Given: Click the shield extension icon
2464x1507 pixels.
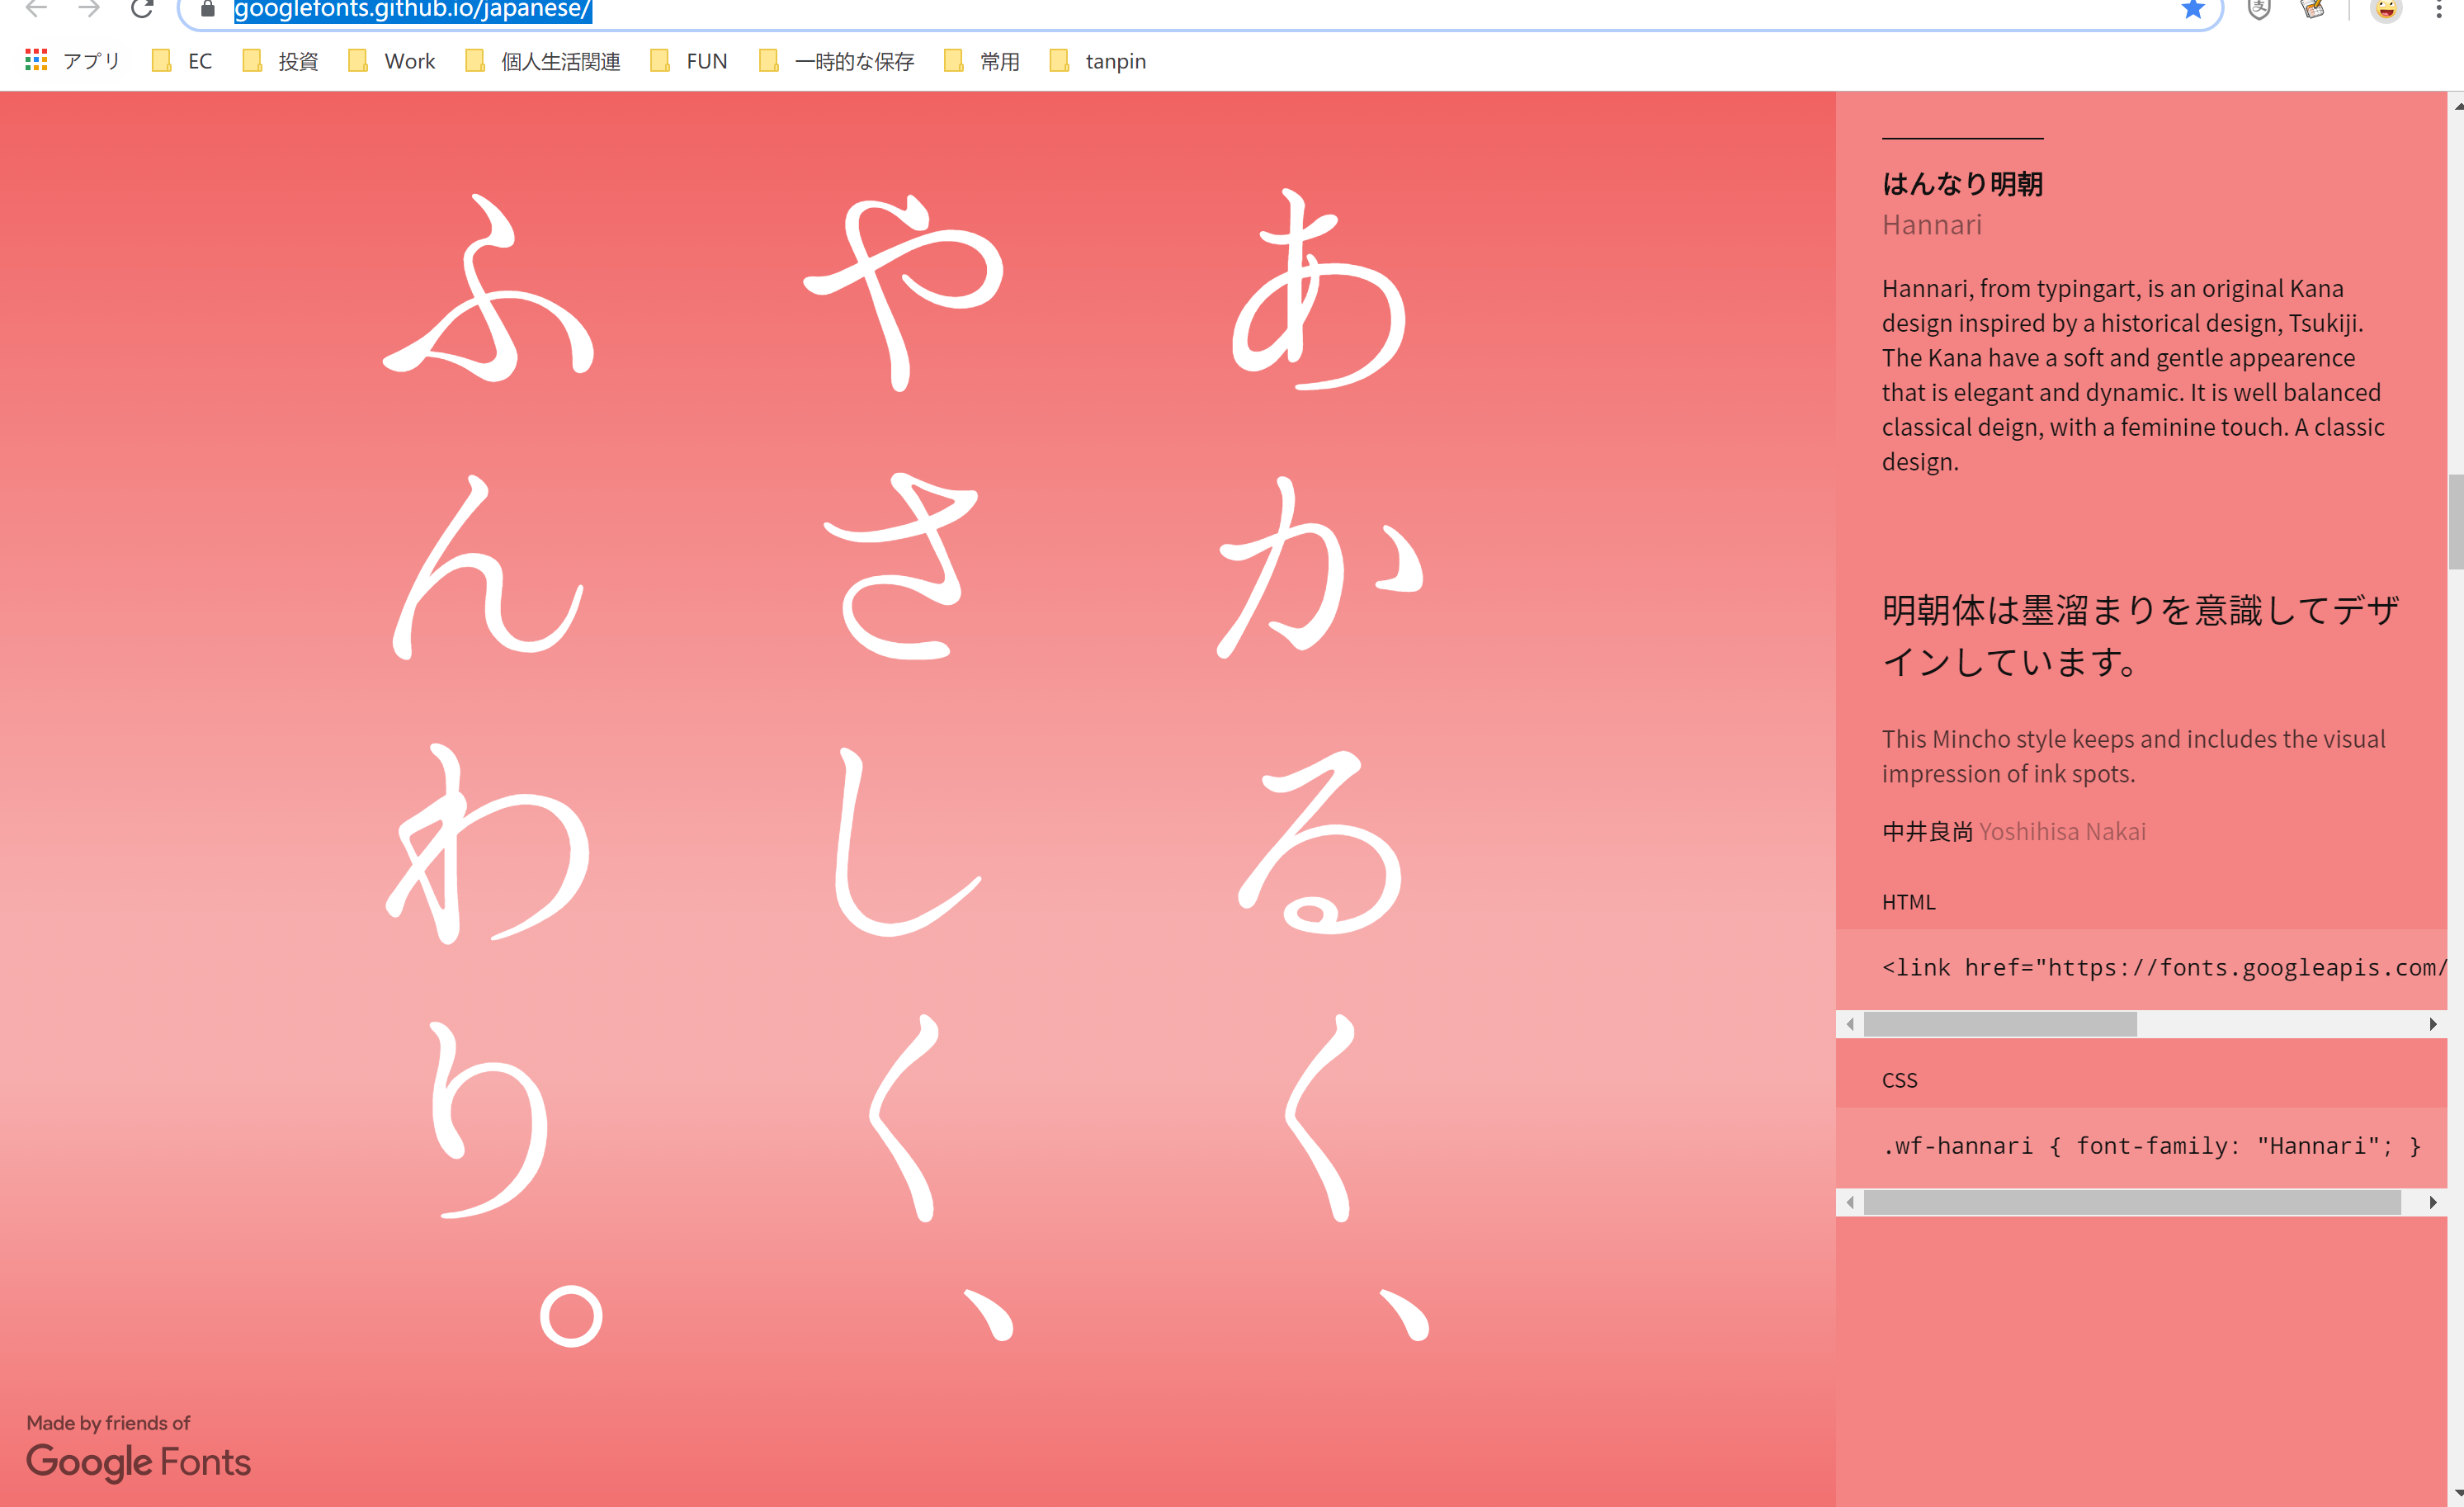Looking at the screenshot, I should [2259, 10].
